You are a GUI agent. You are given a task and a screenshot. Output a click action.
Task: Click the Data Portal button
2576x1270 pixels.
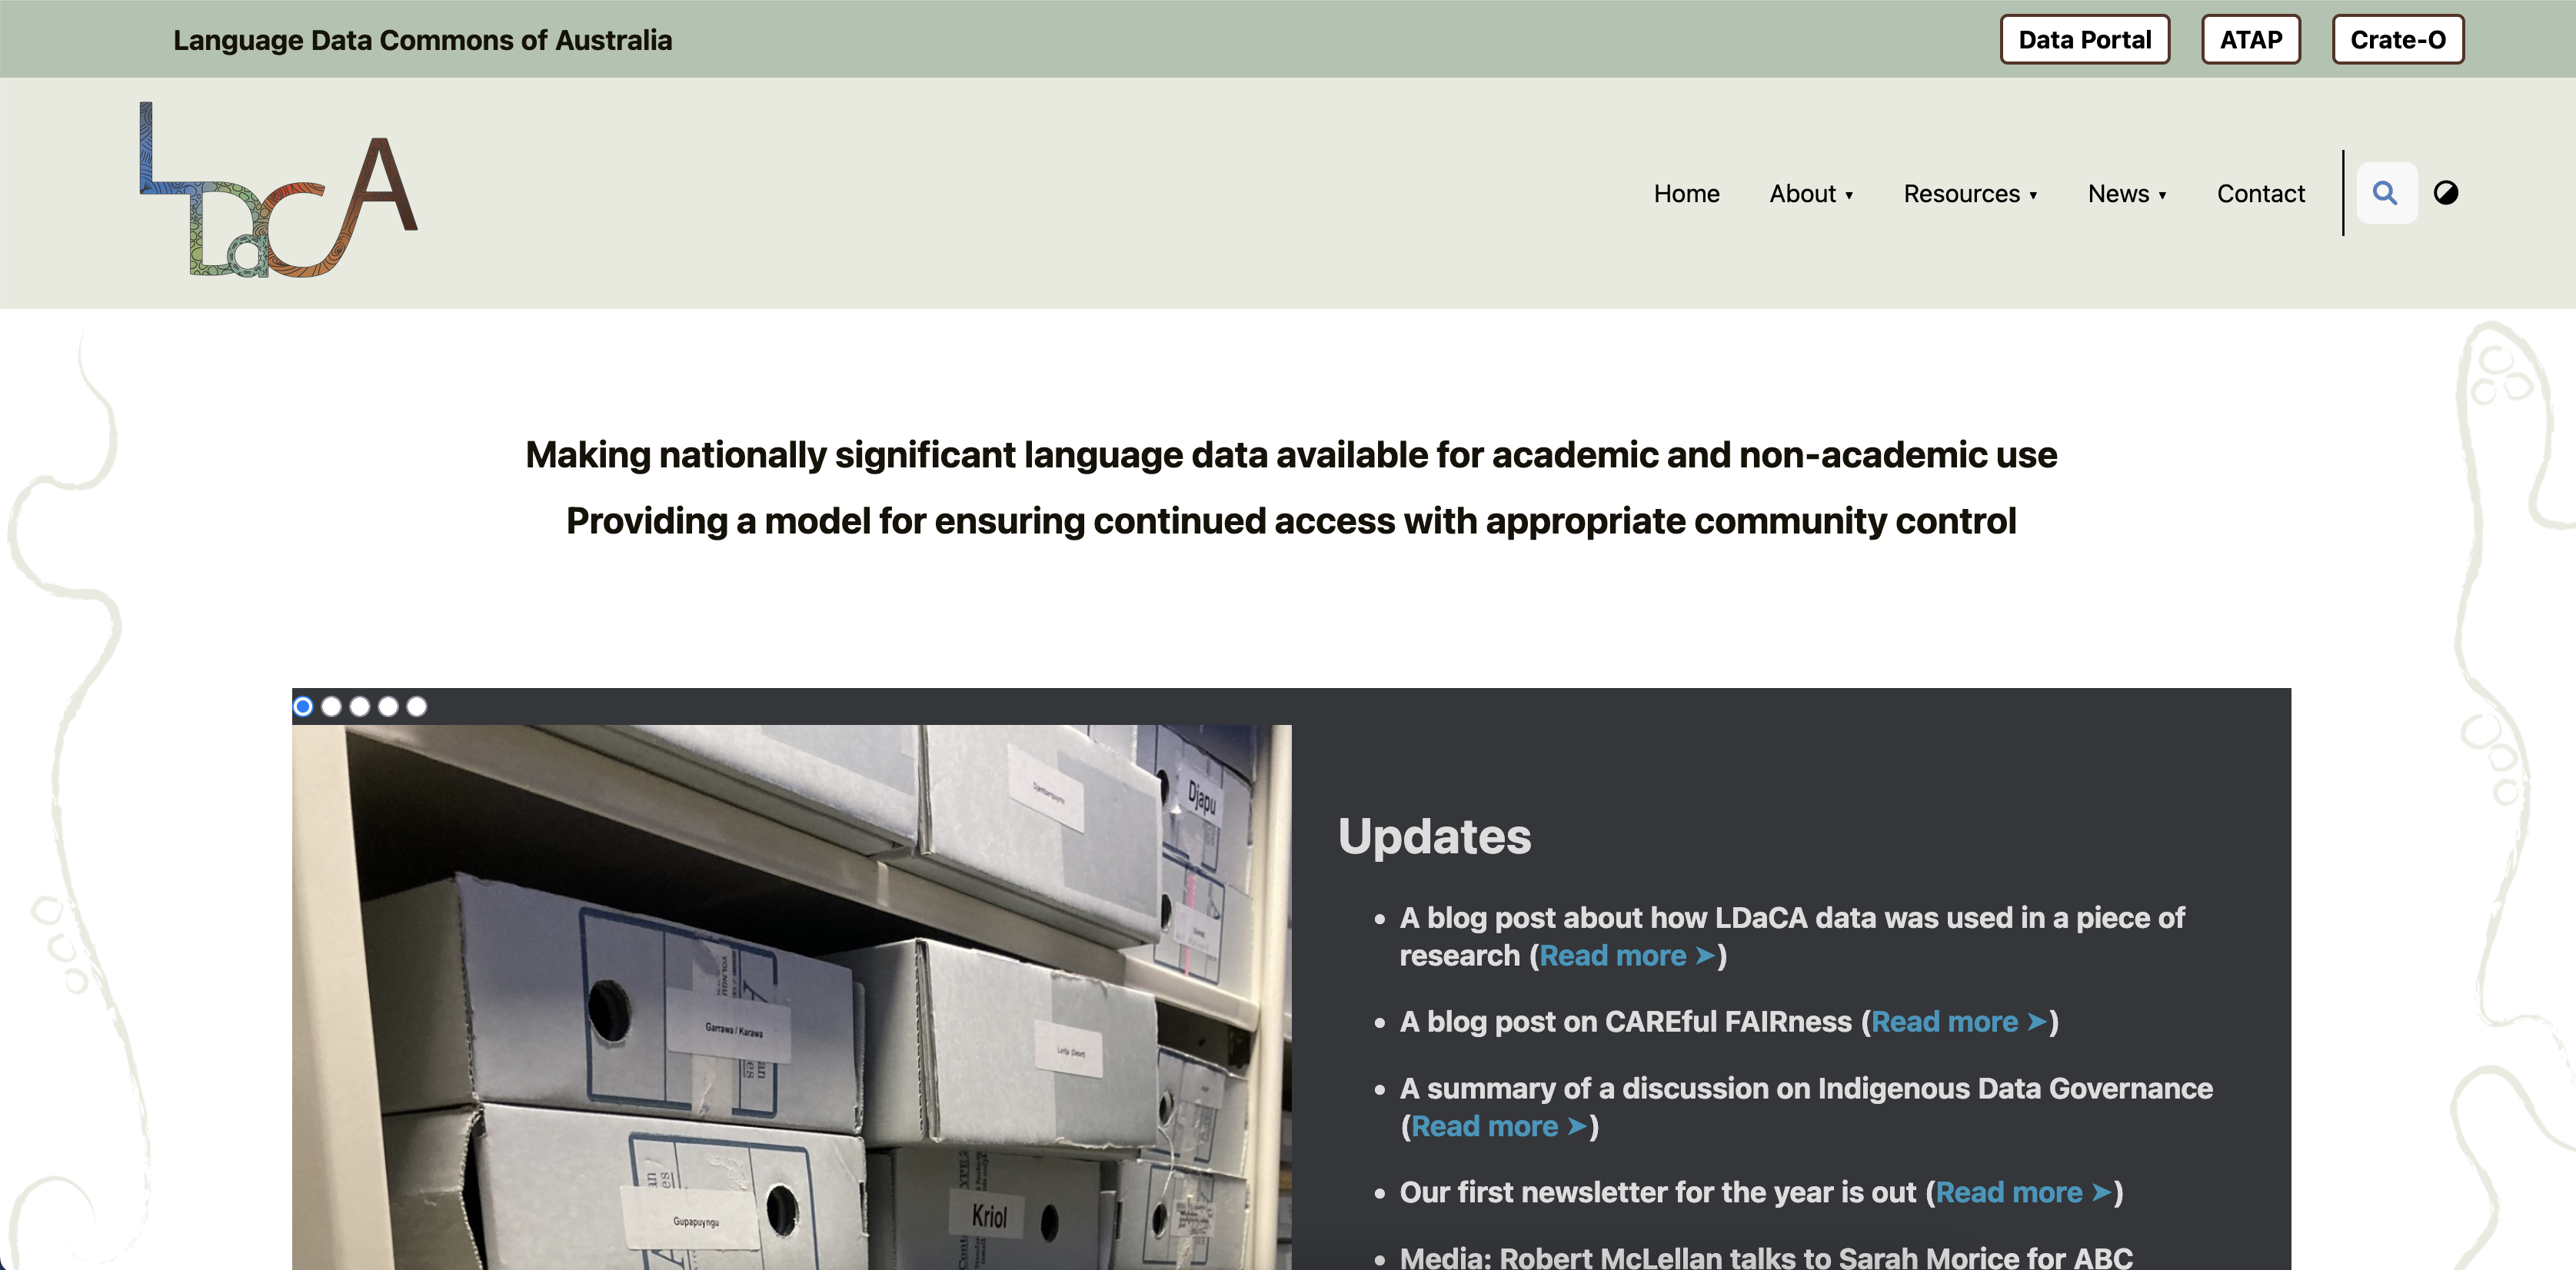click(2084, 39)
